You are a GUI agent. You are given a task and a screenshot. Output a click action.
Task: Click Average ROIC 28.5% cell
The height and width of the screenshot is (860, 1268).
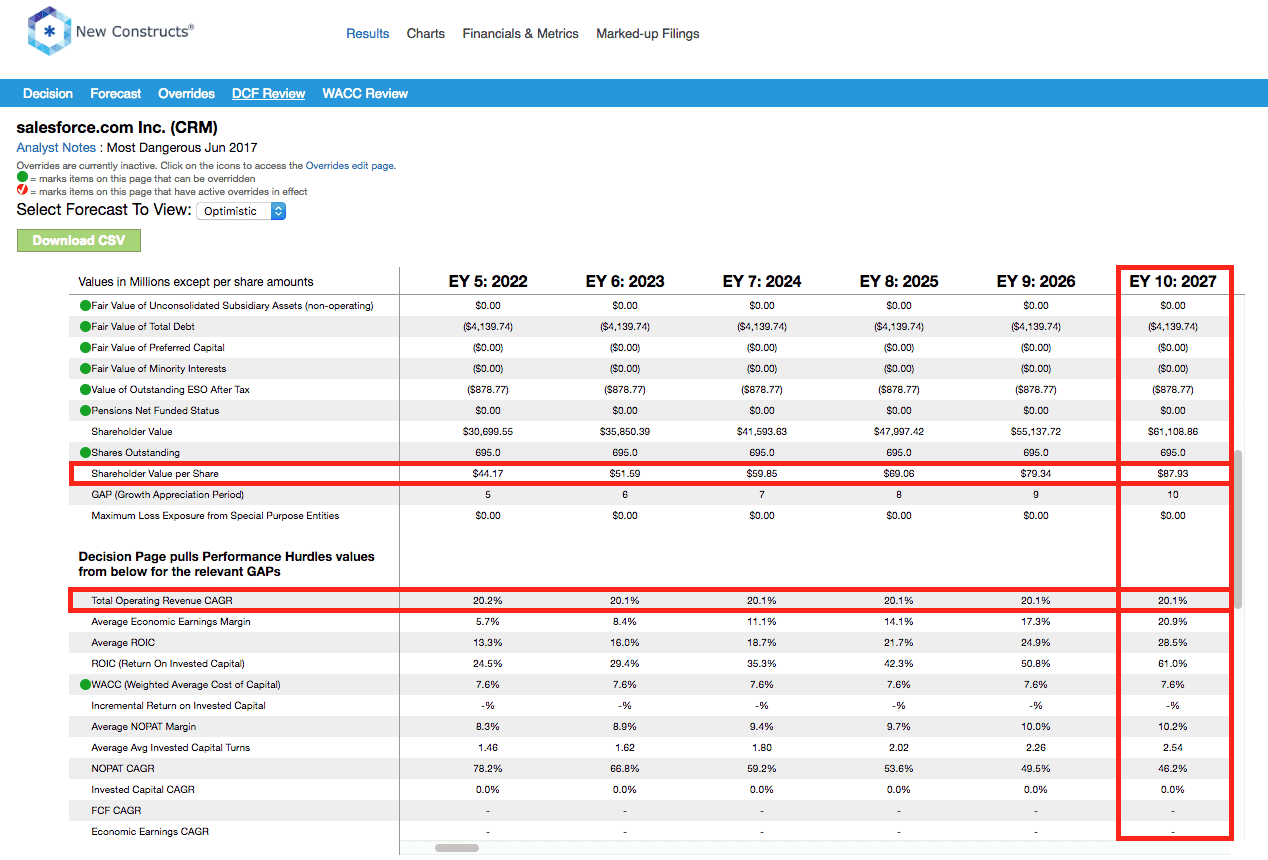(1173, 642)
